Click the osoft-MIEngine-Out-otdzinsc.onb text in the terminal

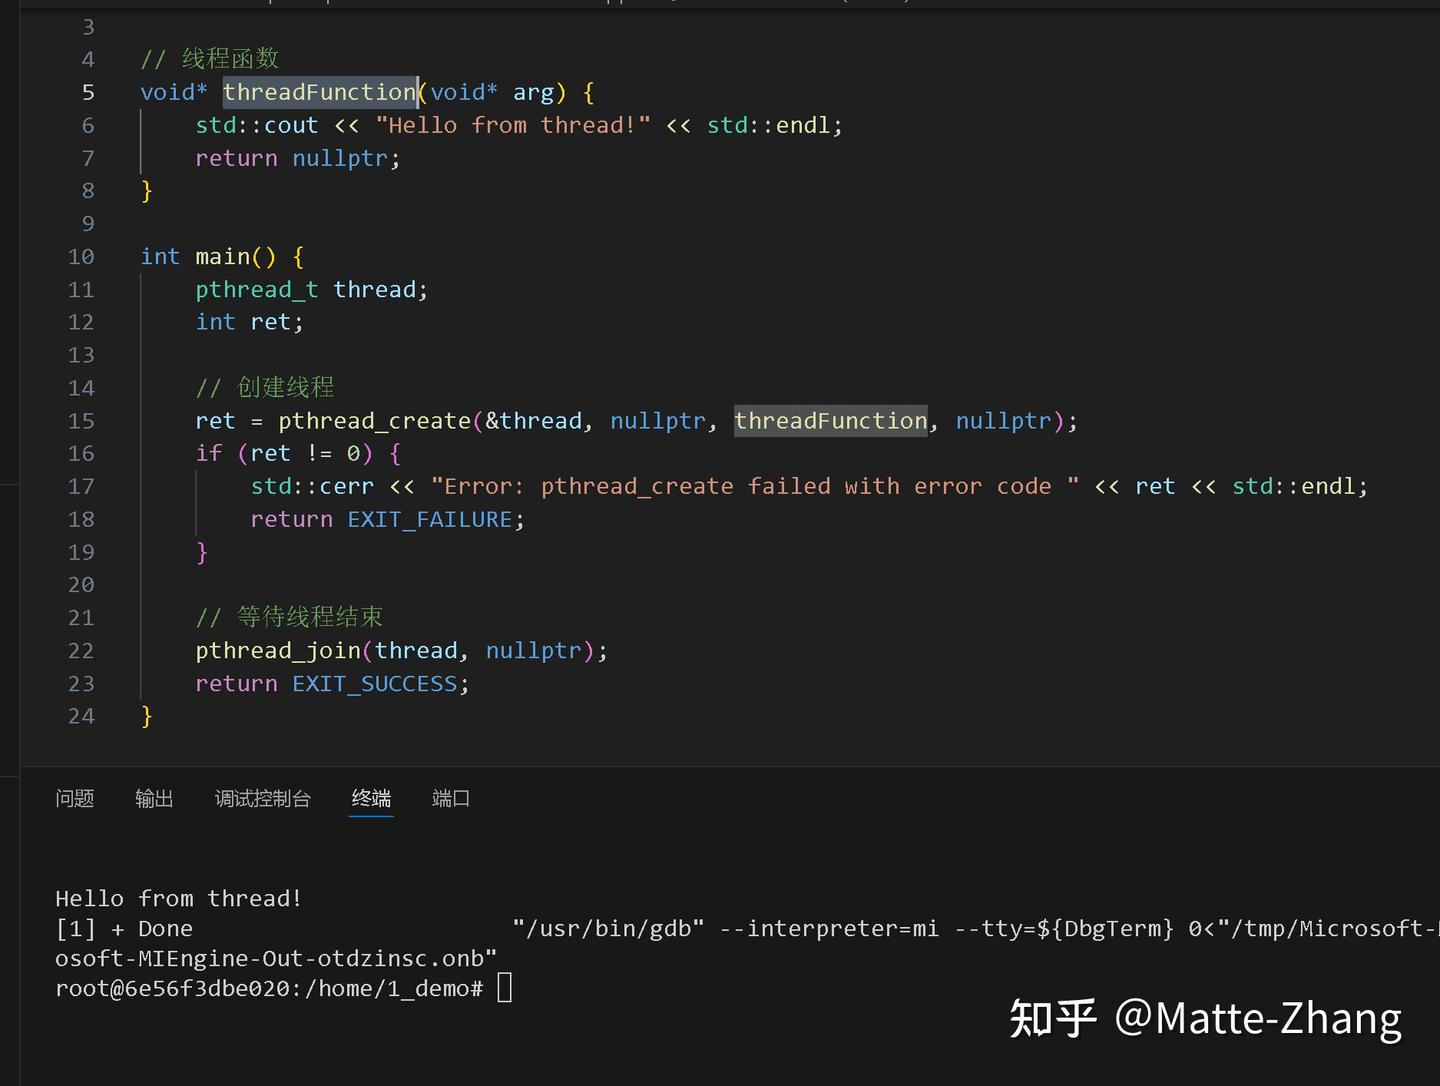[x=276, y=959]
